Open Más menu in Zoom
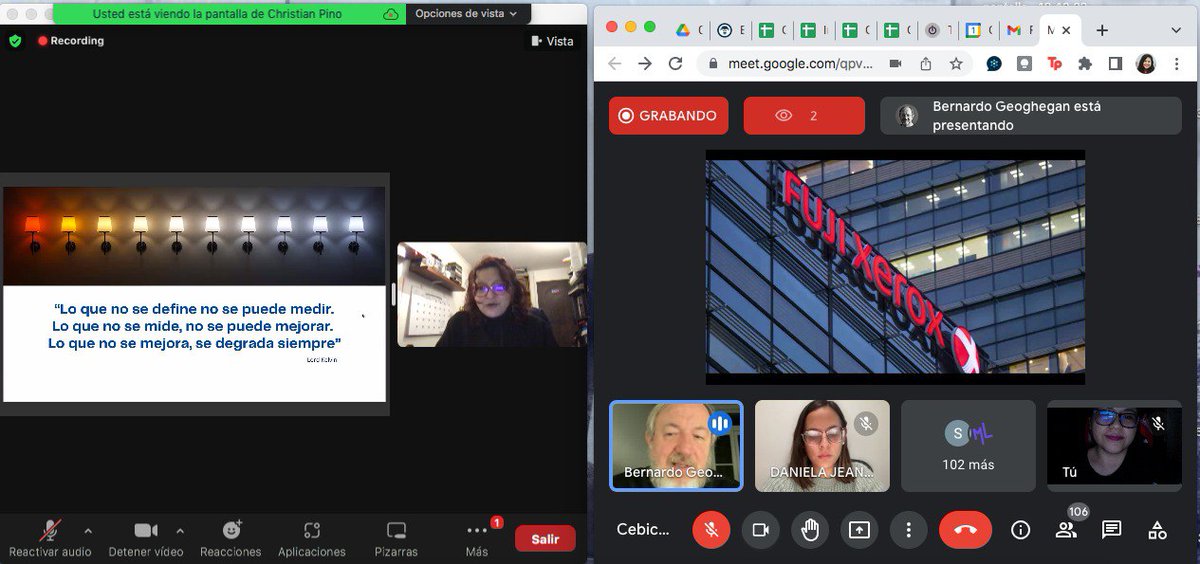This screenshot has width=1200, height=564. pos(477,539)
